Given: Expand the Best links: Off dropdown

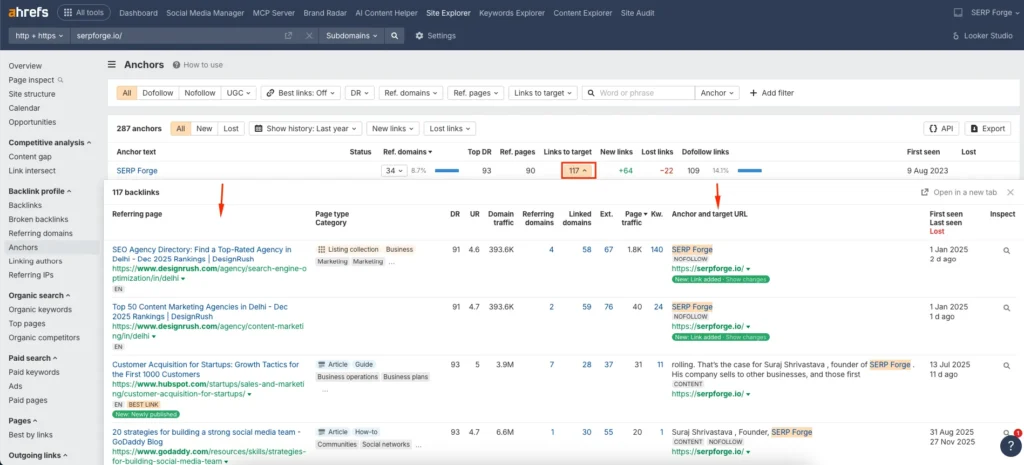Looking at the screenshot, I should point(300,93).
